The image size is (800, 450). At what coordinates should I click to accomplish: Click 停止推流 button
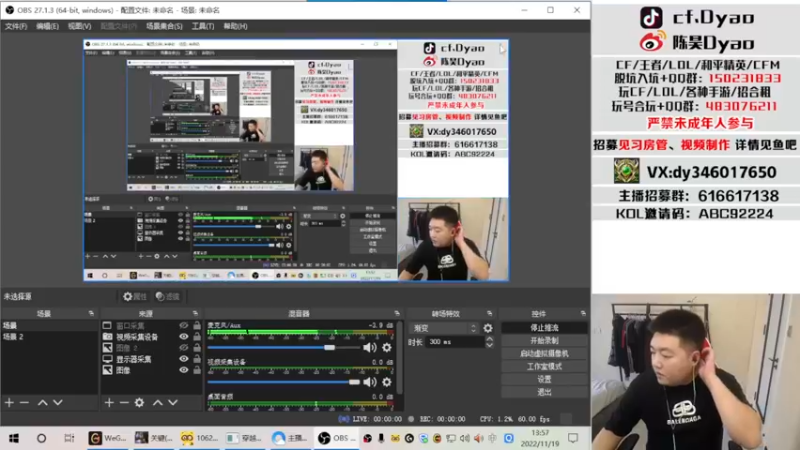(544, 328)
